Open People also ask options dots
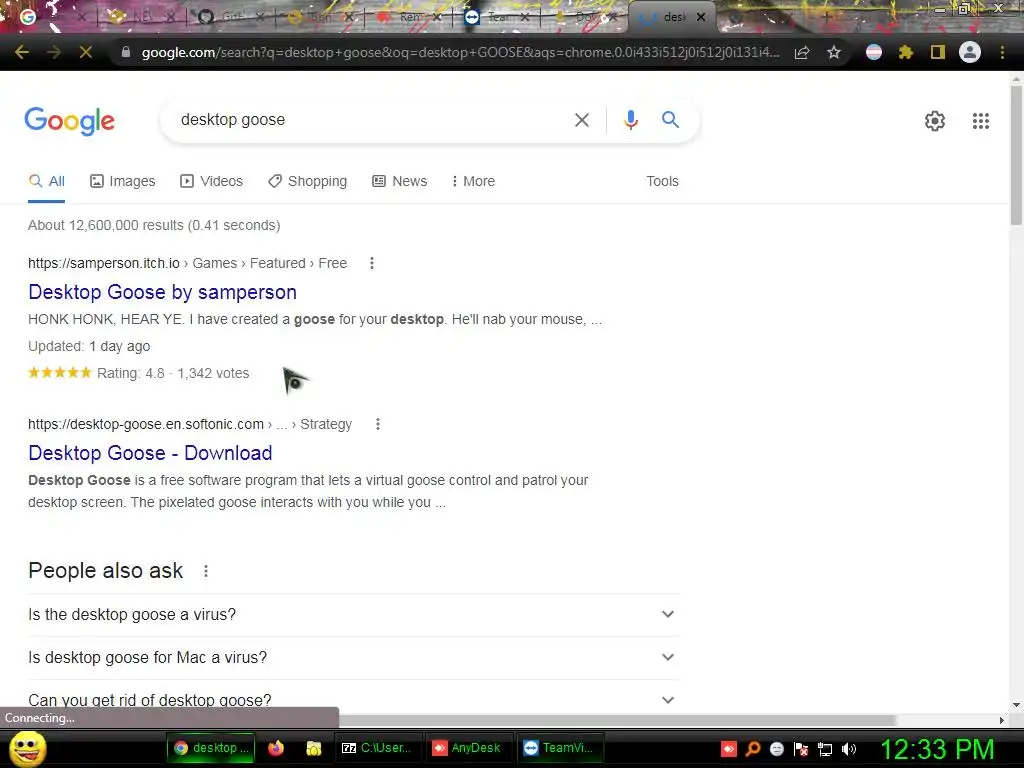 (x=206, y=571)
